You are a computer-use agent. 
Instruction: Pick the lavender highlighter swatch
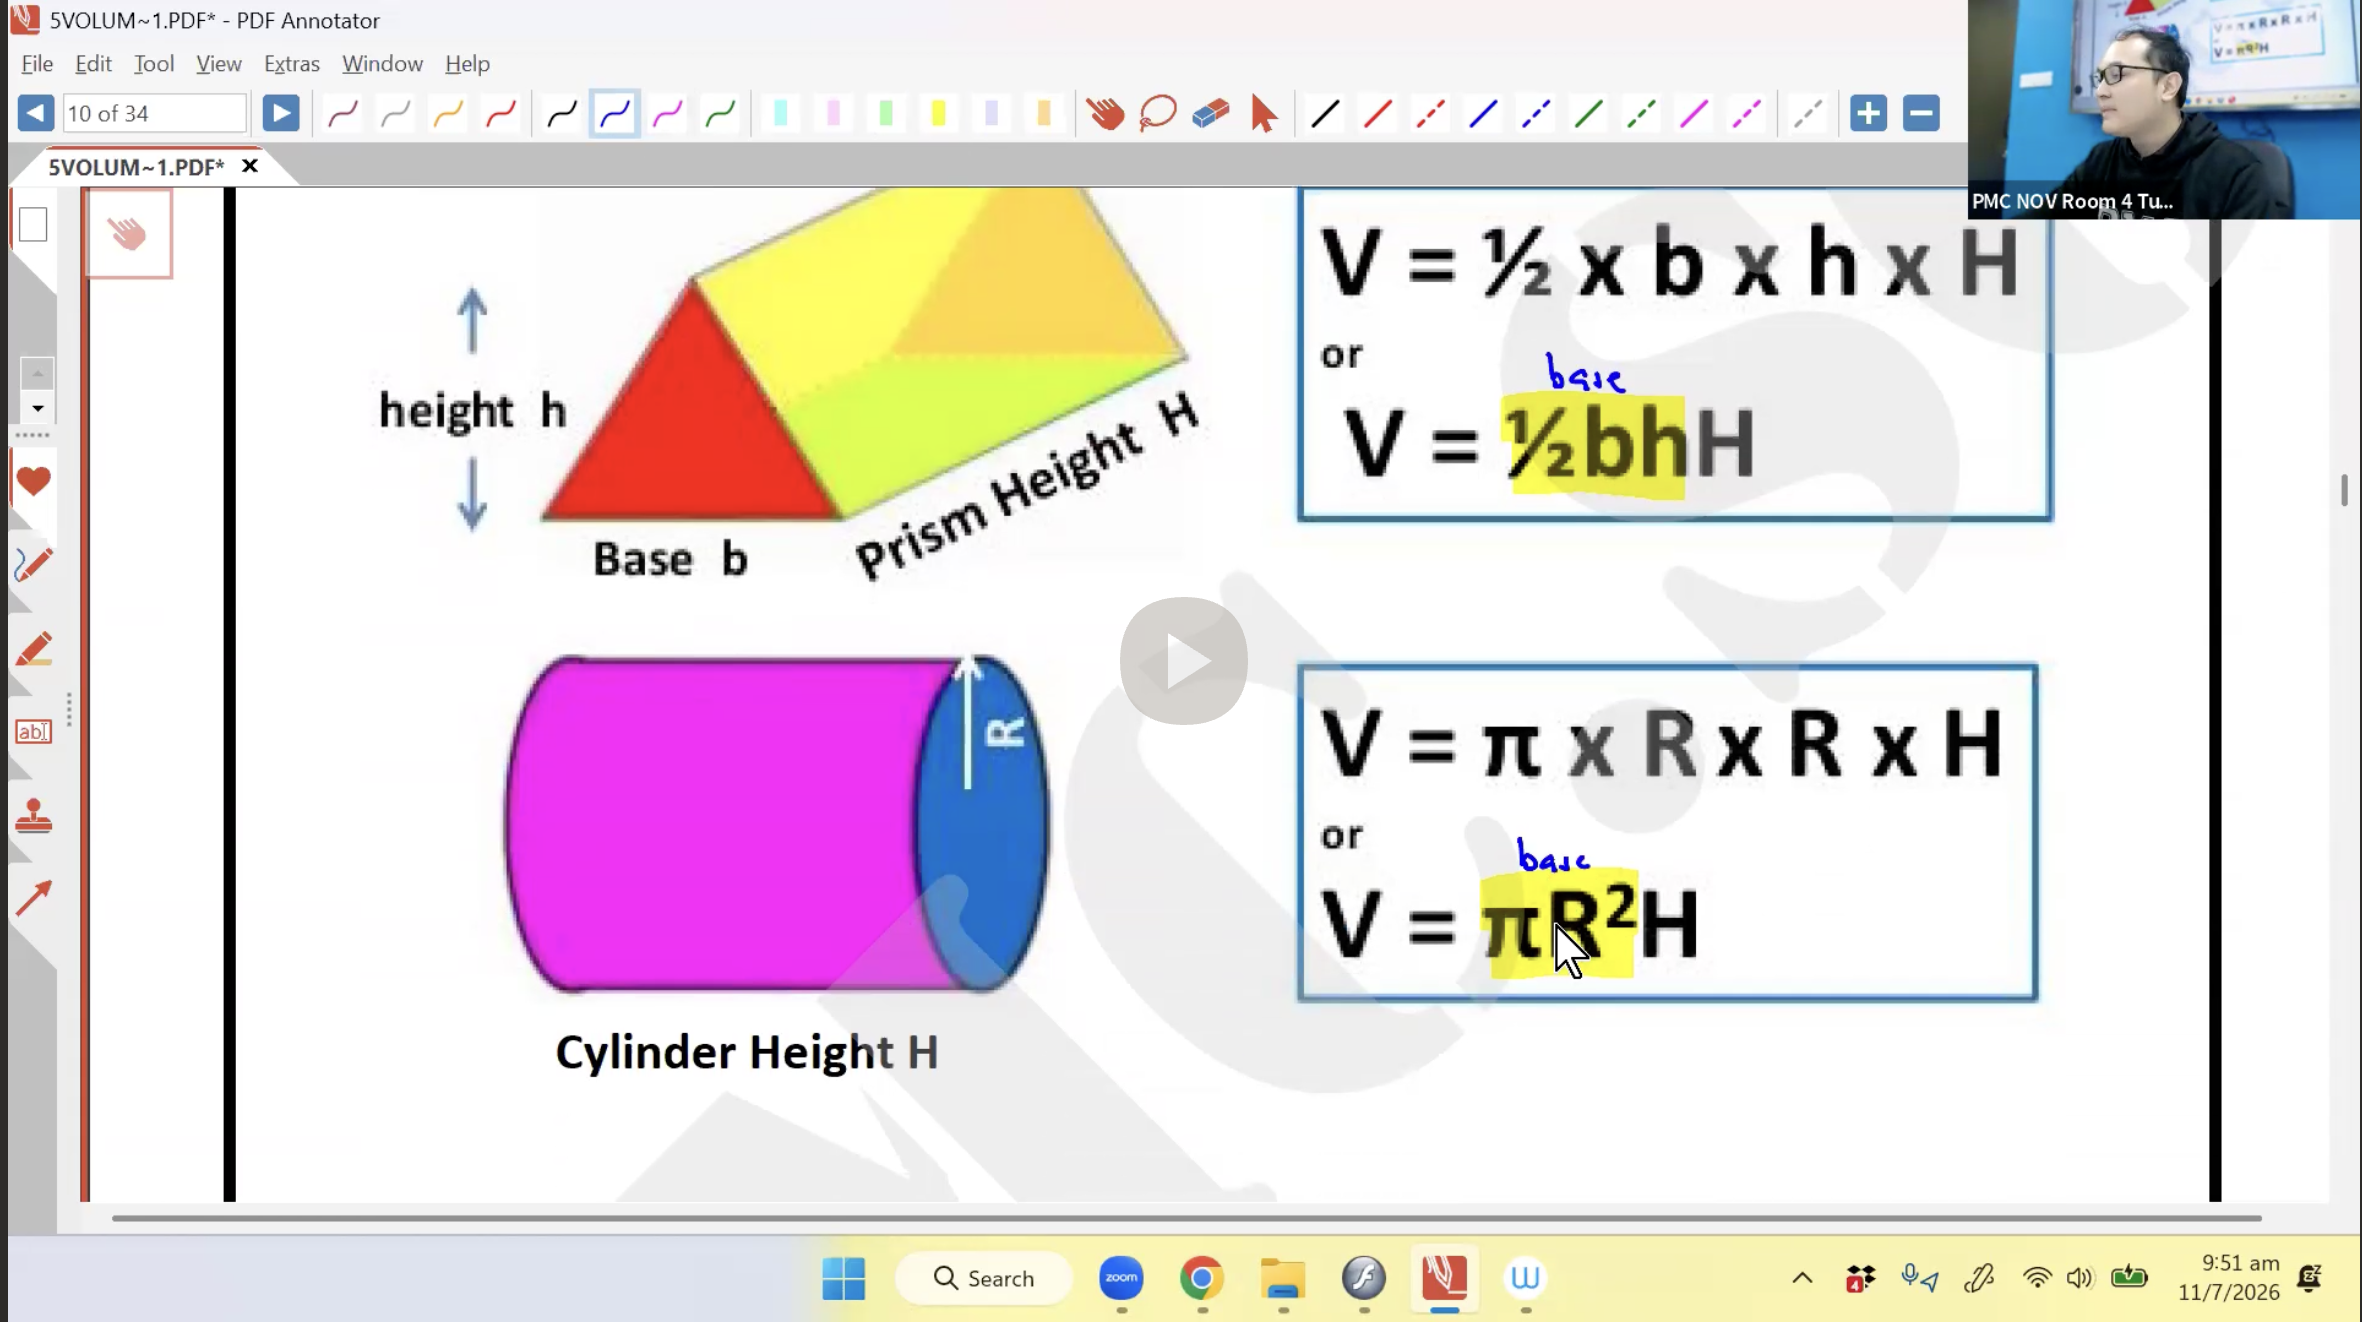(x=991, y=113)
